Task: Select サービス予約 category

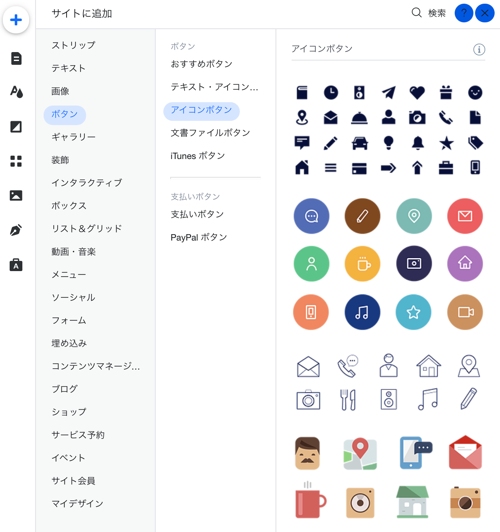Action: 78,435
